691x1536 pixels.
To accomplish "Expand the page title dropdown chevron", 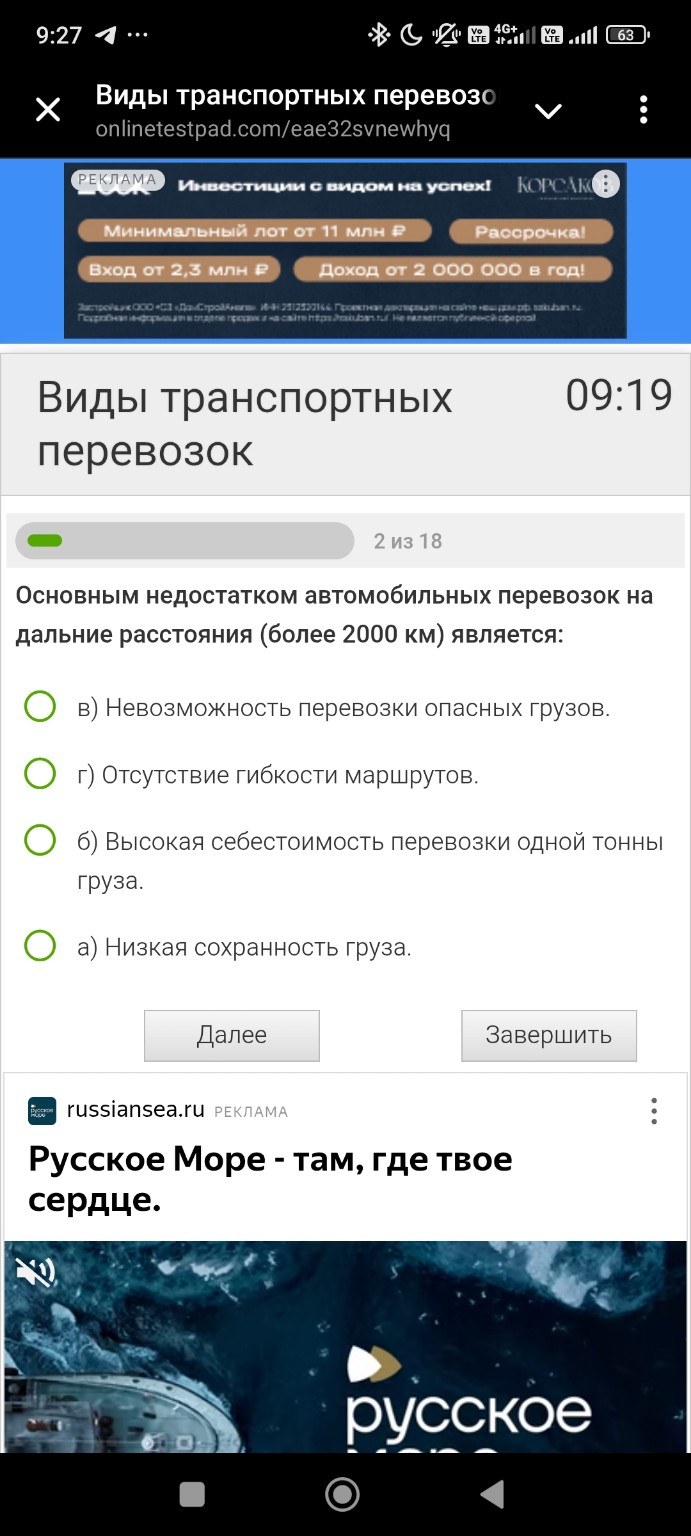I will coord(548,110).
